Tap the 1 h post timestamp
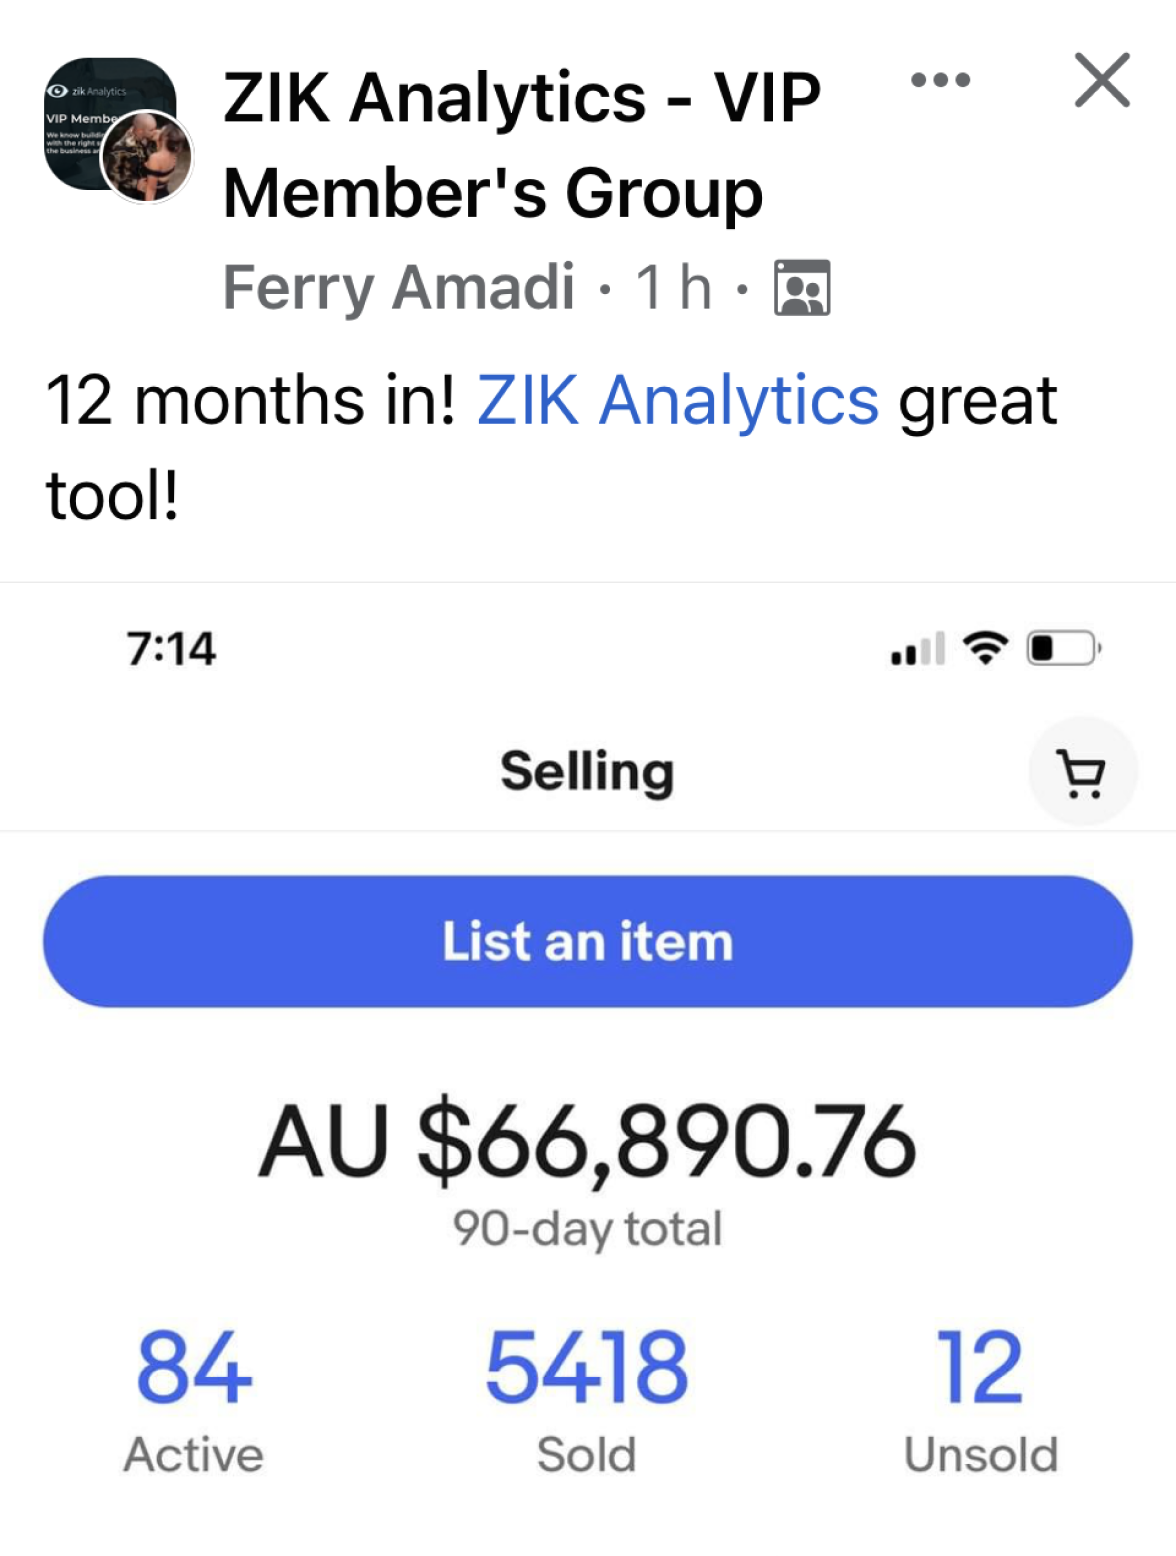This screenshot has width=1176, height=1556. point(674,288)
